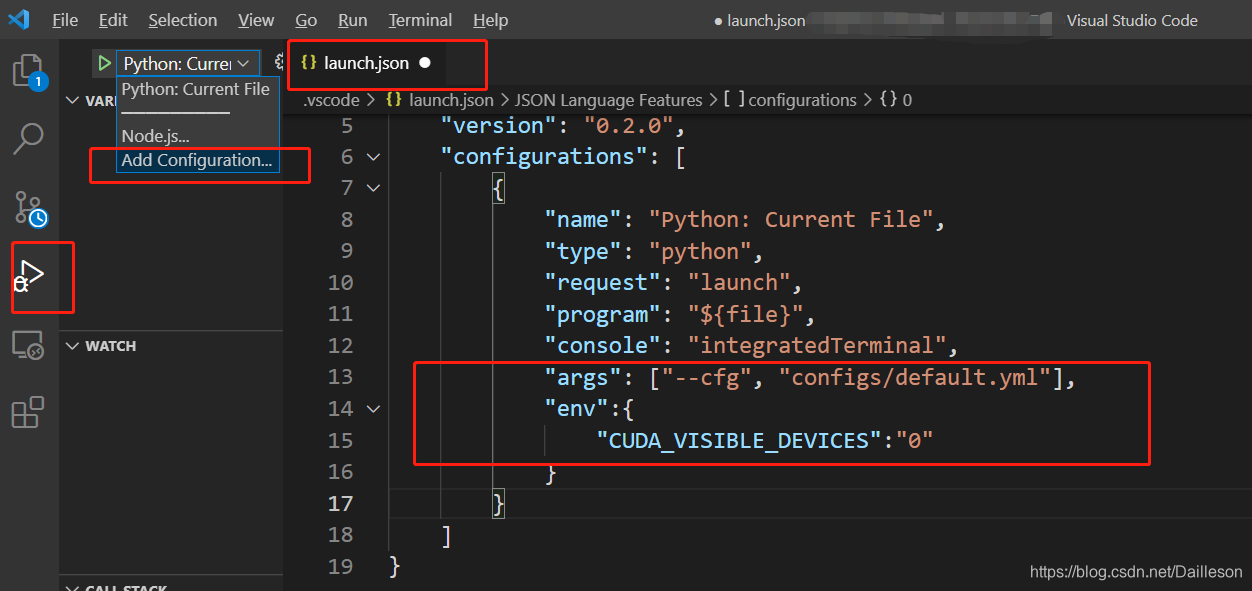Open the Extensions view
The image size is (1252, 591).
[27, 412]
